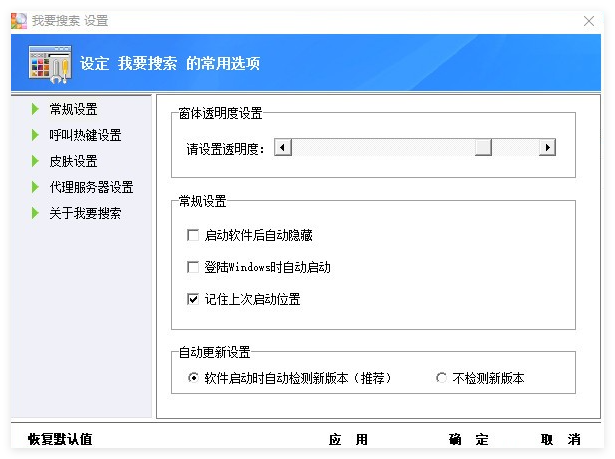
Task: Open the 常规设置 section
Action: [x=73, y=109]
